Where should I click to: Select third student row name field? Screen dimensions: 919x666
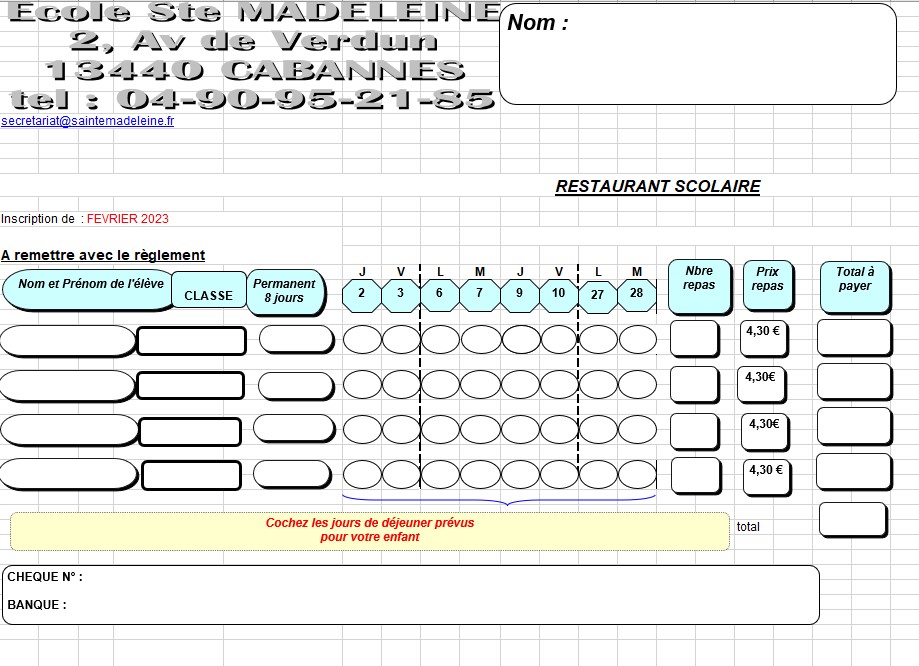(69, 430)
